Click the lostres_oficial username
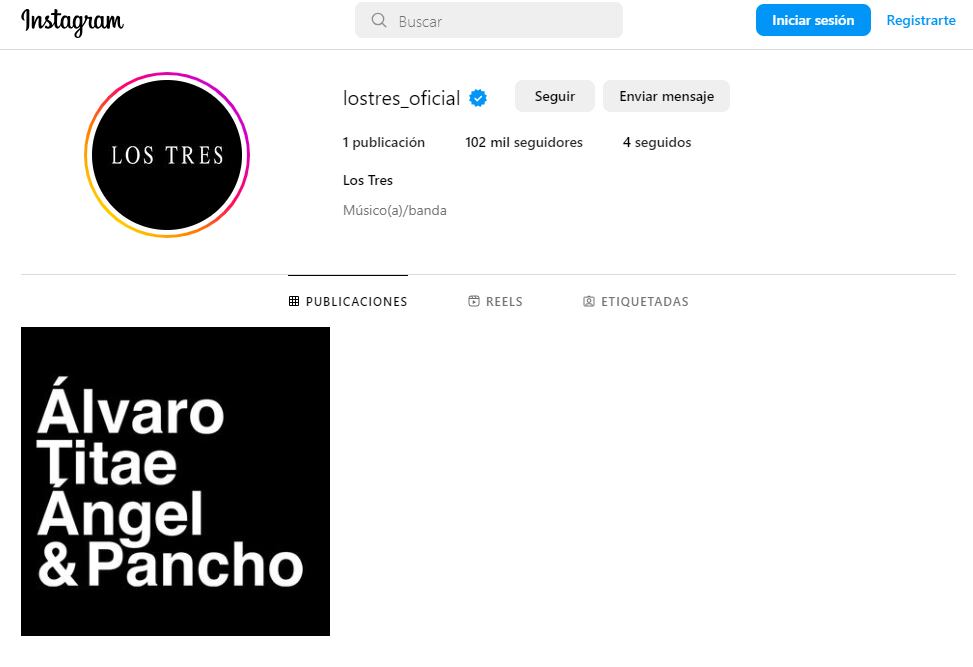This screenshot has width=973, height=667. click(401, 98)
